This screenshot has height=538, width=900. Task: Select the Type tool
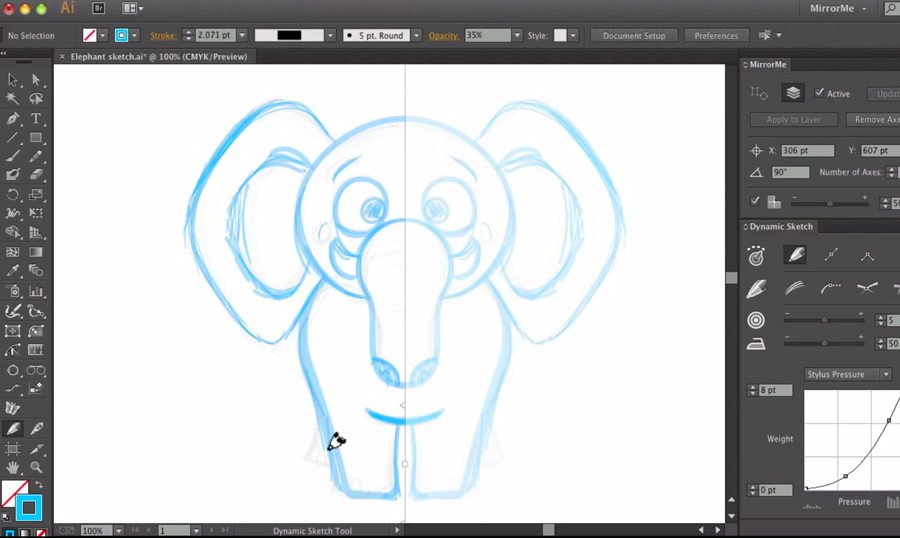[x=36, y=118]
